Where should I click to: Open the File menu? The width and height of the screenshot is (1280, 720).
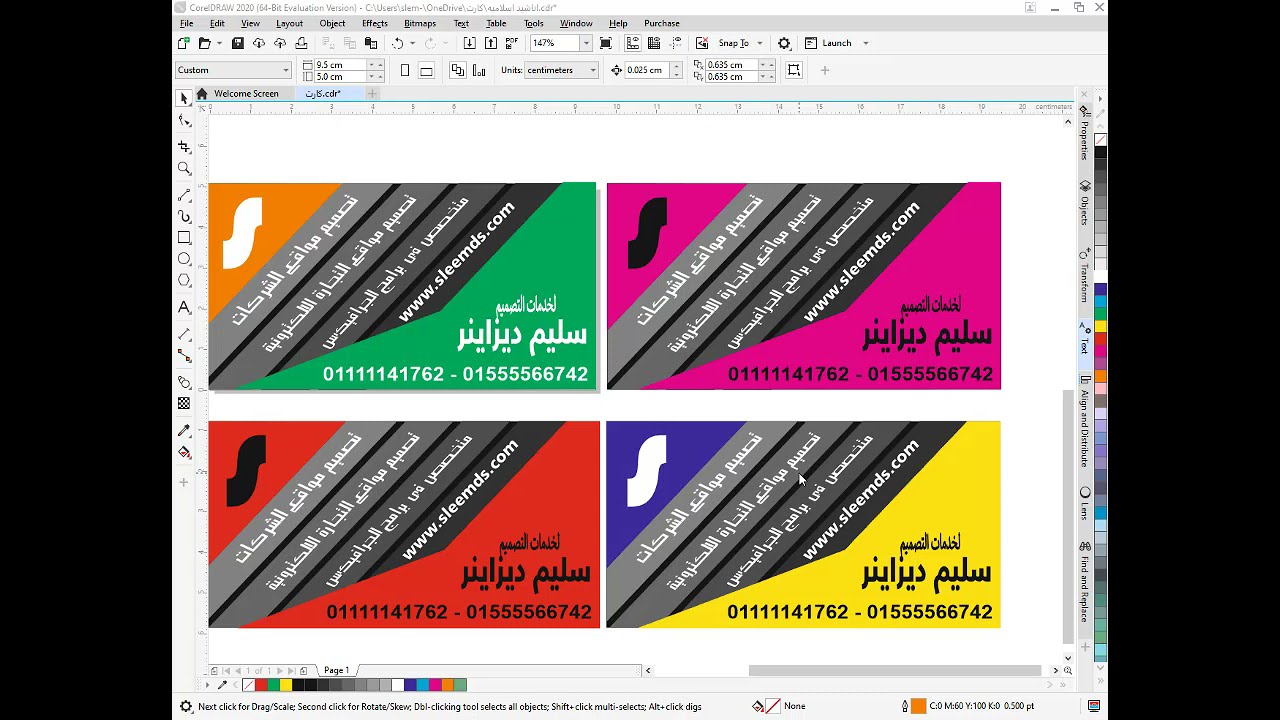[x=186, y=23]
